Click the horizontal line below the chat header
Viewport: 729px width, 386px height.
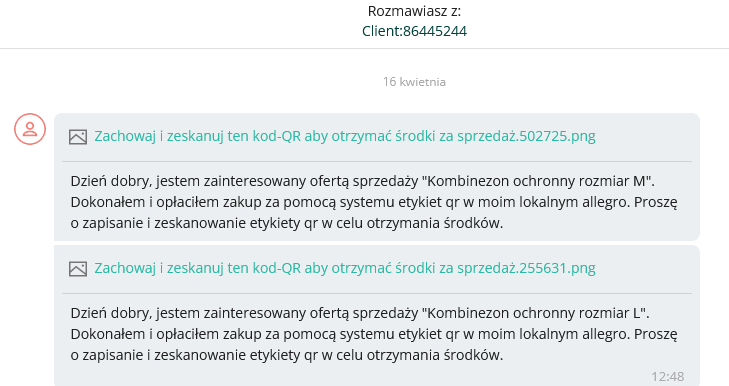pos(364,48)
